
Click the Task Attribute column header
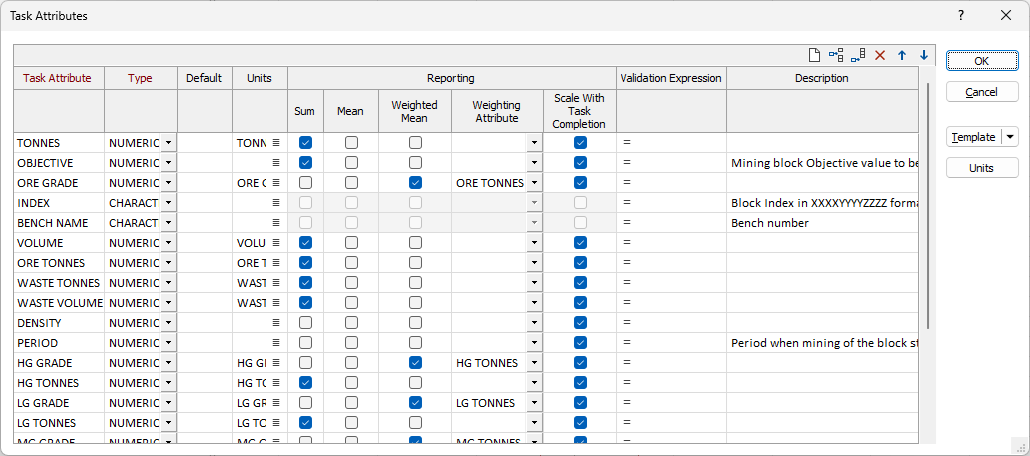tap(58, 78)
